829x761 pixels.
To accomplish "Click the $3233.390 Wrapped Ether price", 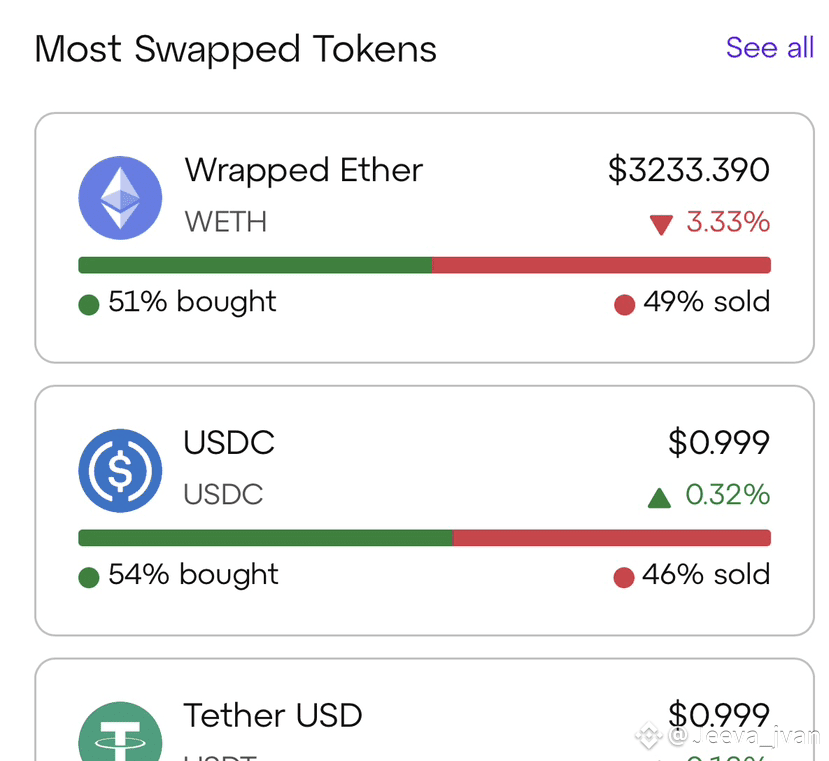I will (688, 170).
